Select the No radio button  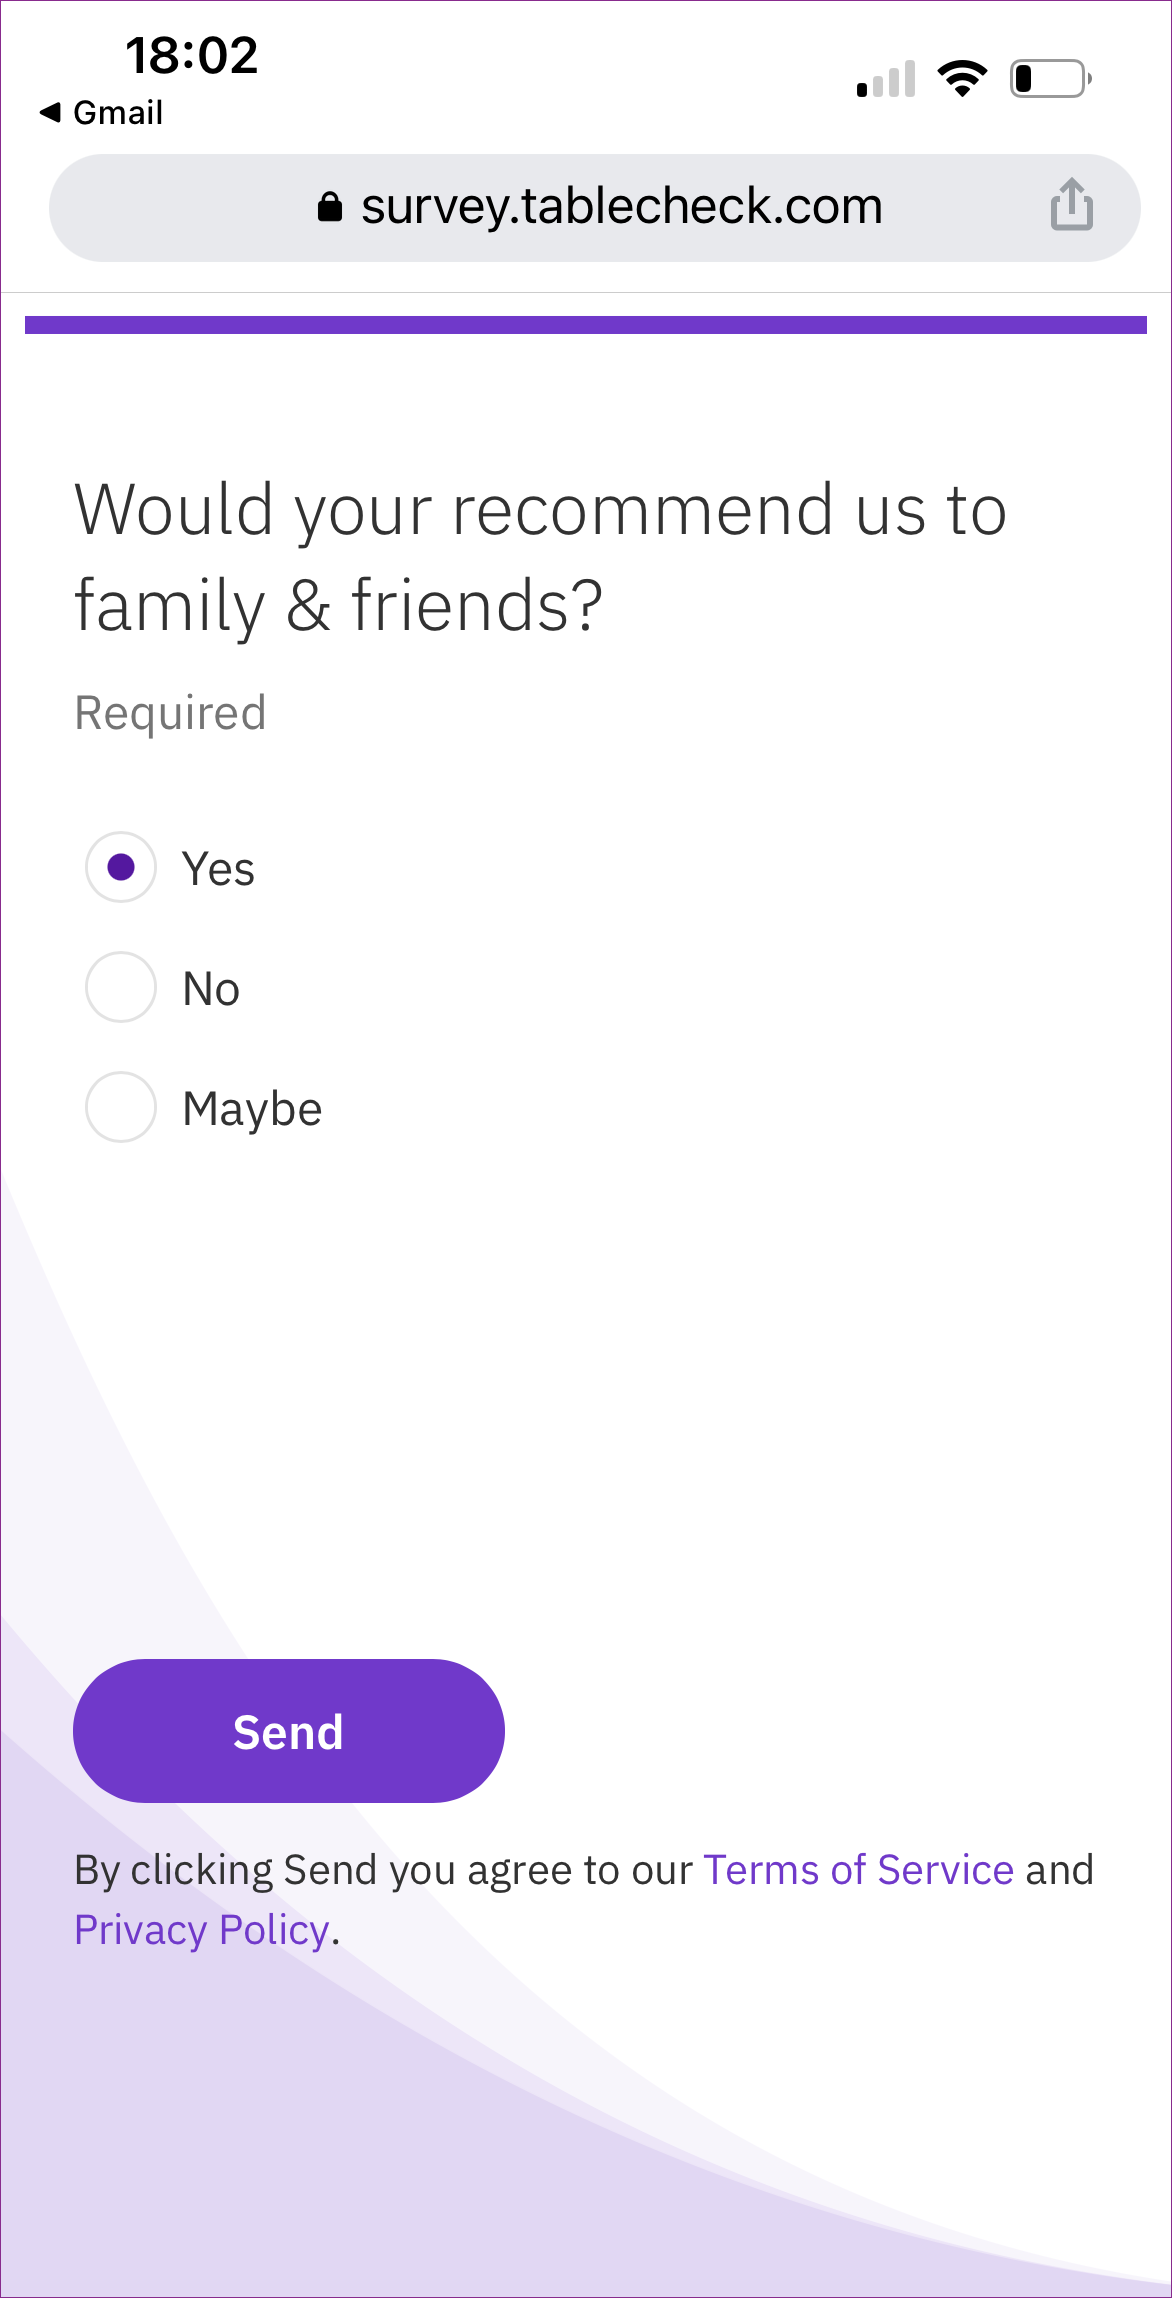click(121, 987)
